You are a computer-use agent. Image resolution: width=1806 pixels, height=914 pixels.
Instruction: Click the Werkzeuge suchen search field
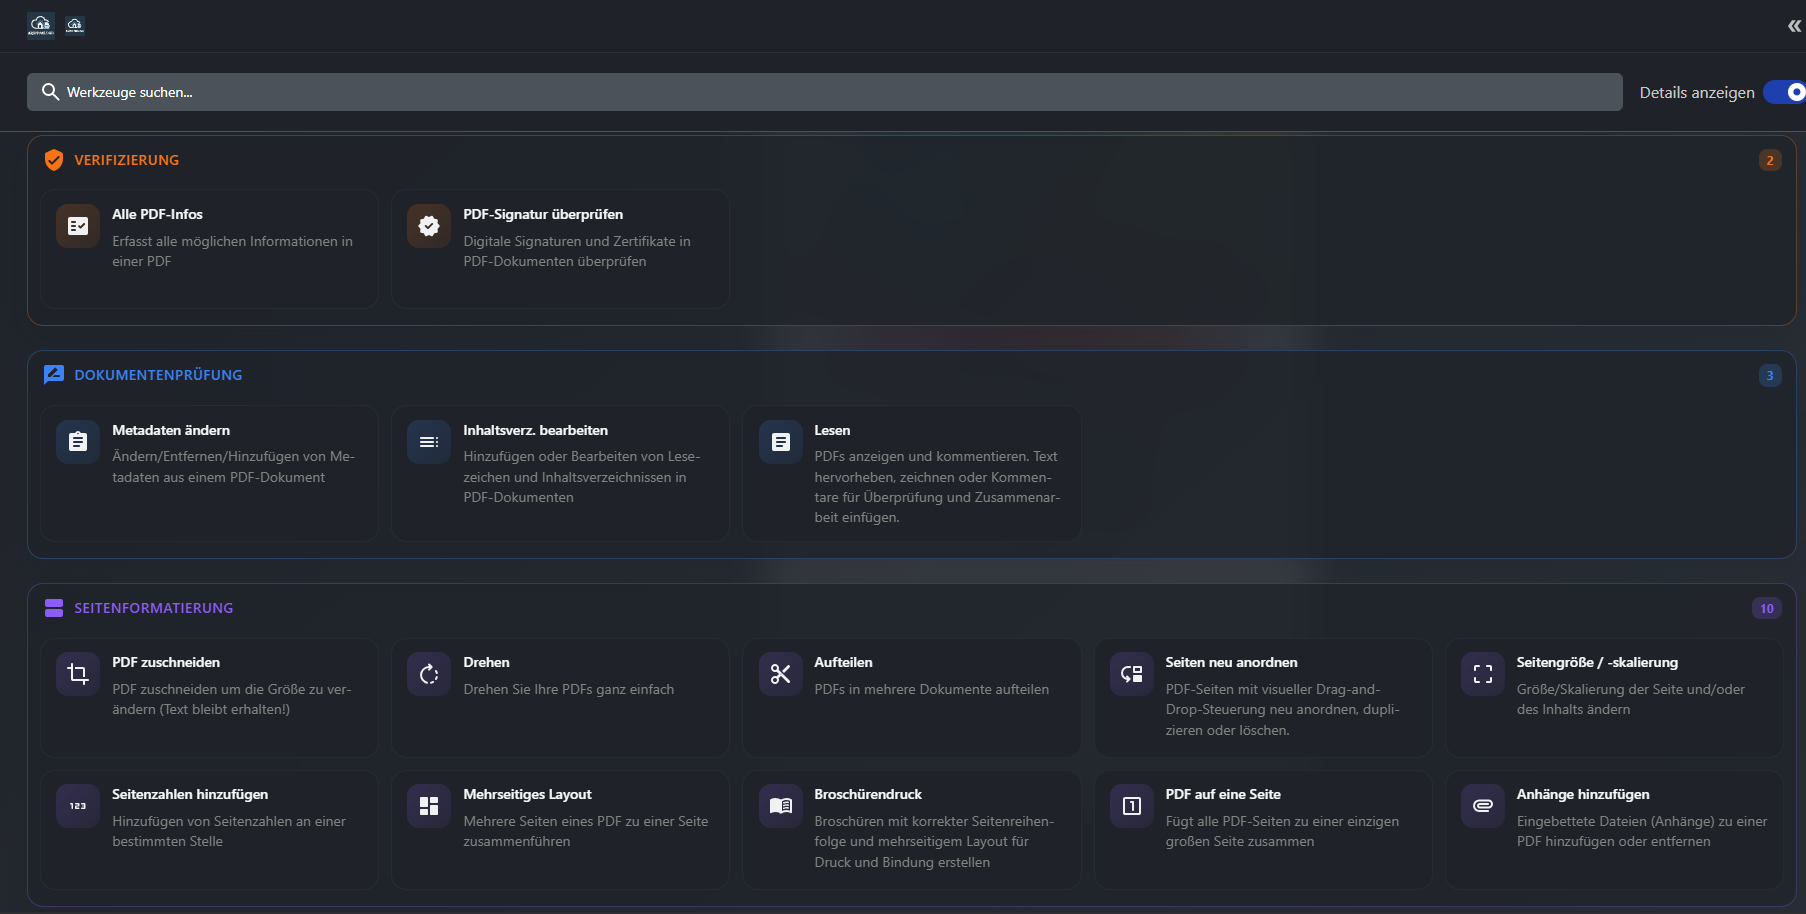click(824, 92)
